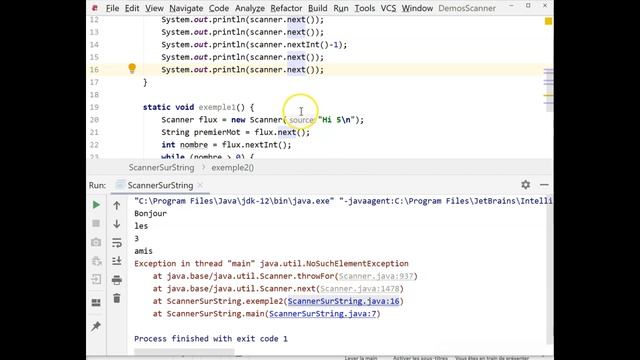Clear console with trash icon

[x=117, y=298]
